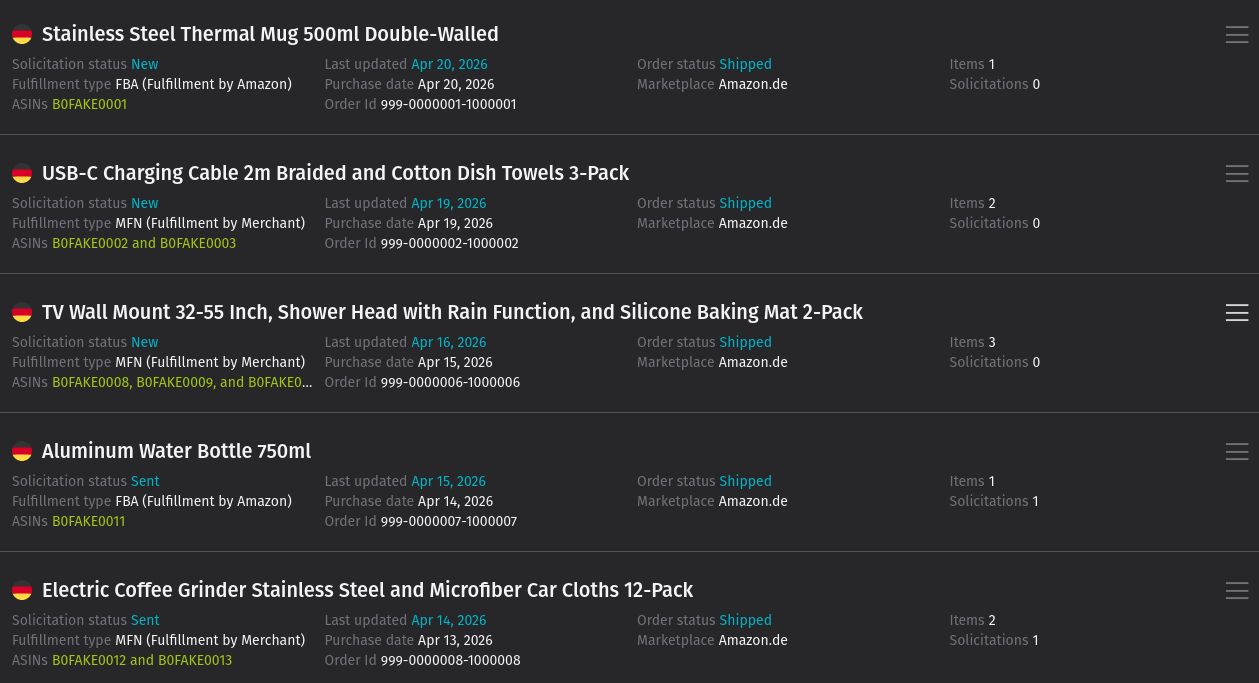Open the hamburger menu for Aluminum Water Bottle
Screen dimensions: 1259x683
coord(1237,451)
